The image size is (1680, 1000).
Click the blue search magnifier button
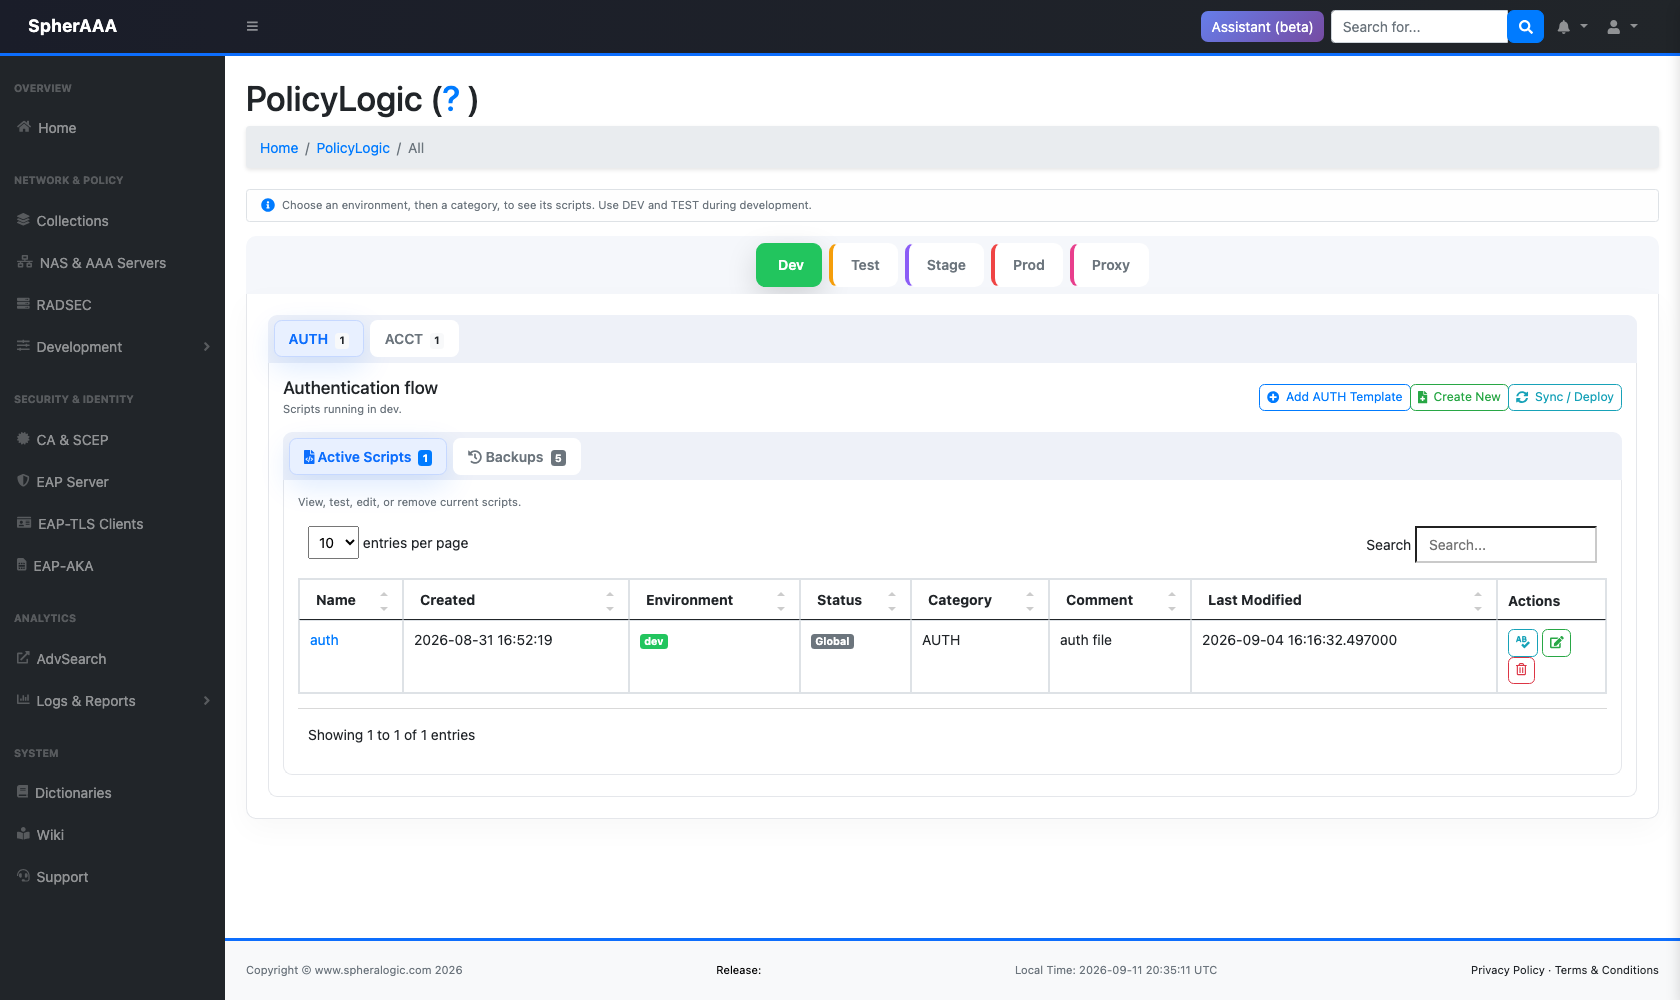[x=1525, y=27]
